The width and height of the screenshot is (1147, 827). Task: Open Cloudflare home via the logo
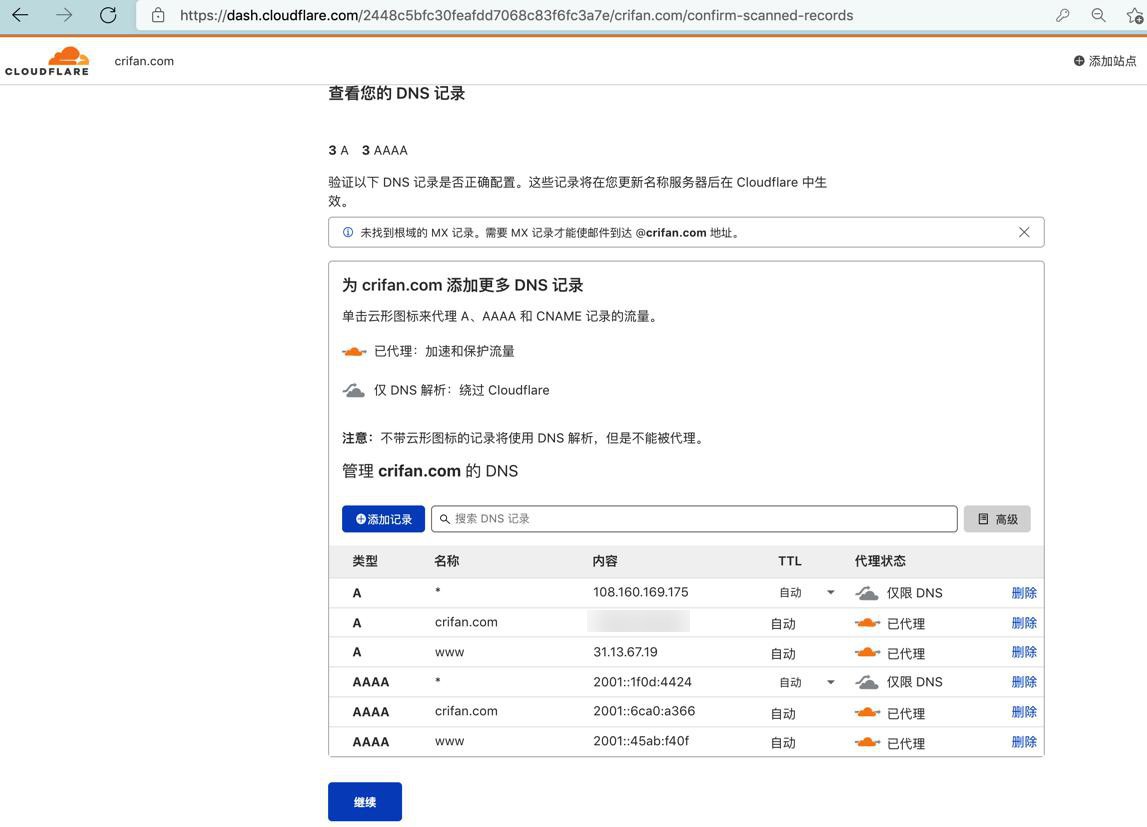click(47, 61)
